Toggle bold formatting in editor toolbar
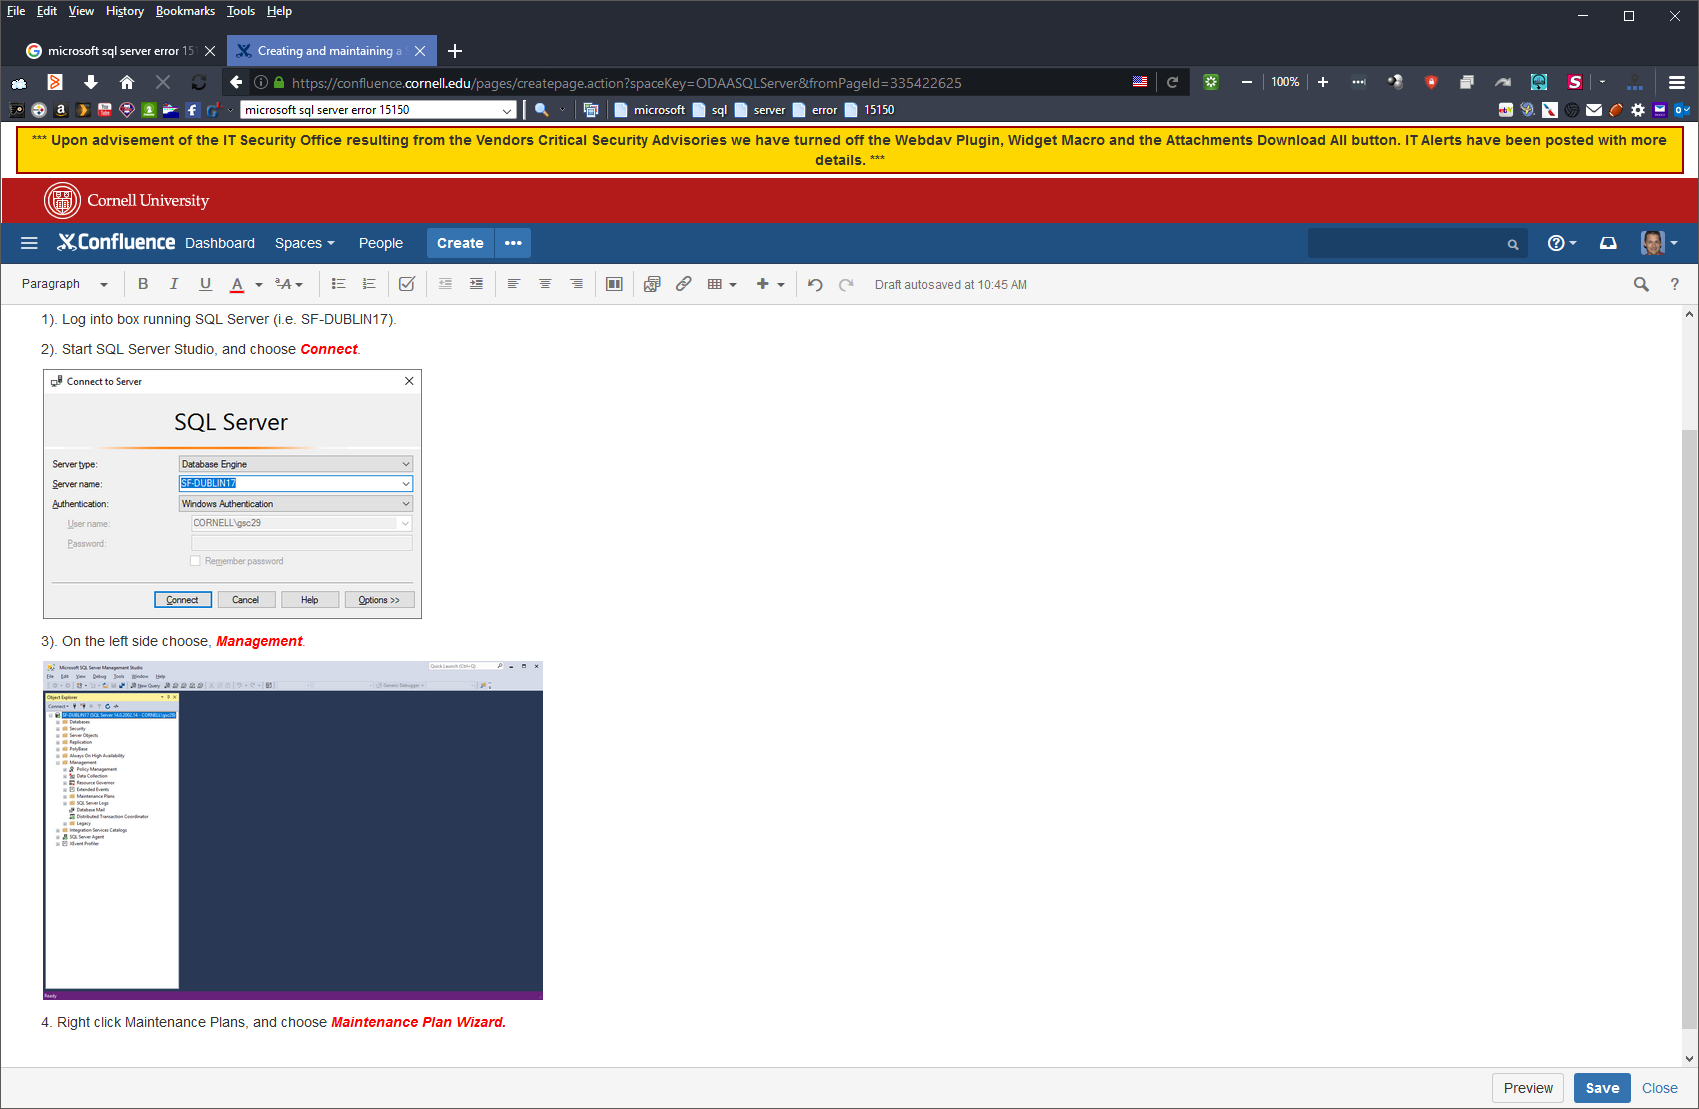 coord(143,284)
